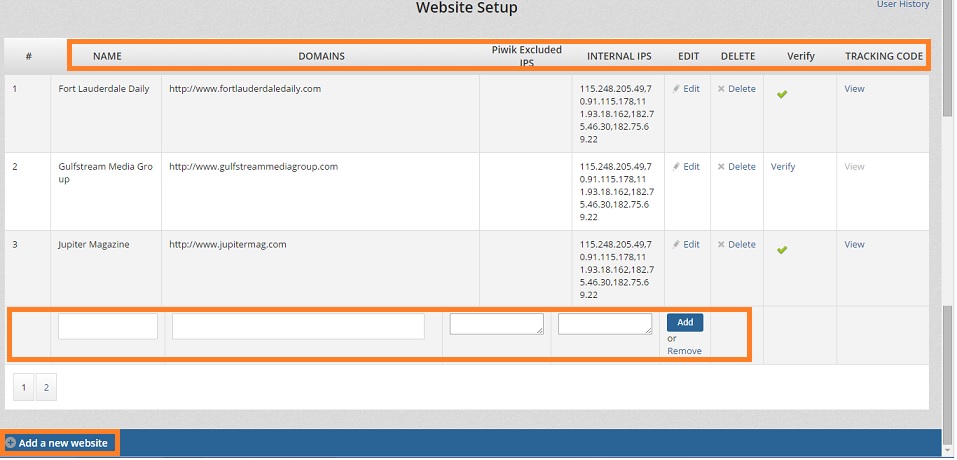Click the TRACKING CODE column header
The image size is (957, 460).
click(884, 56)
